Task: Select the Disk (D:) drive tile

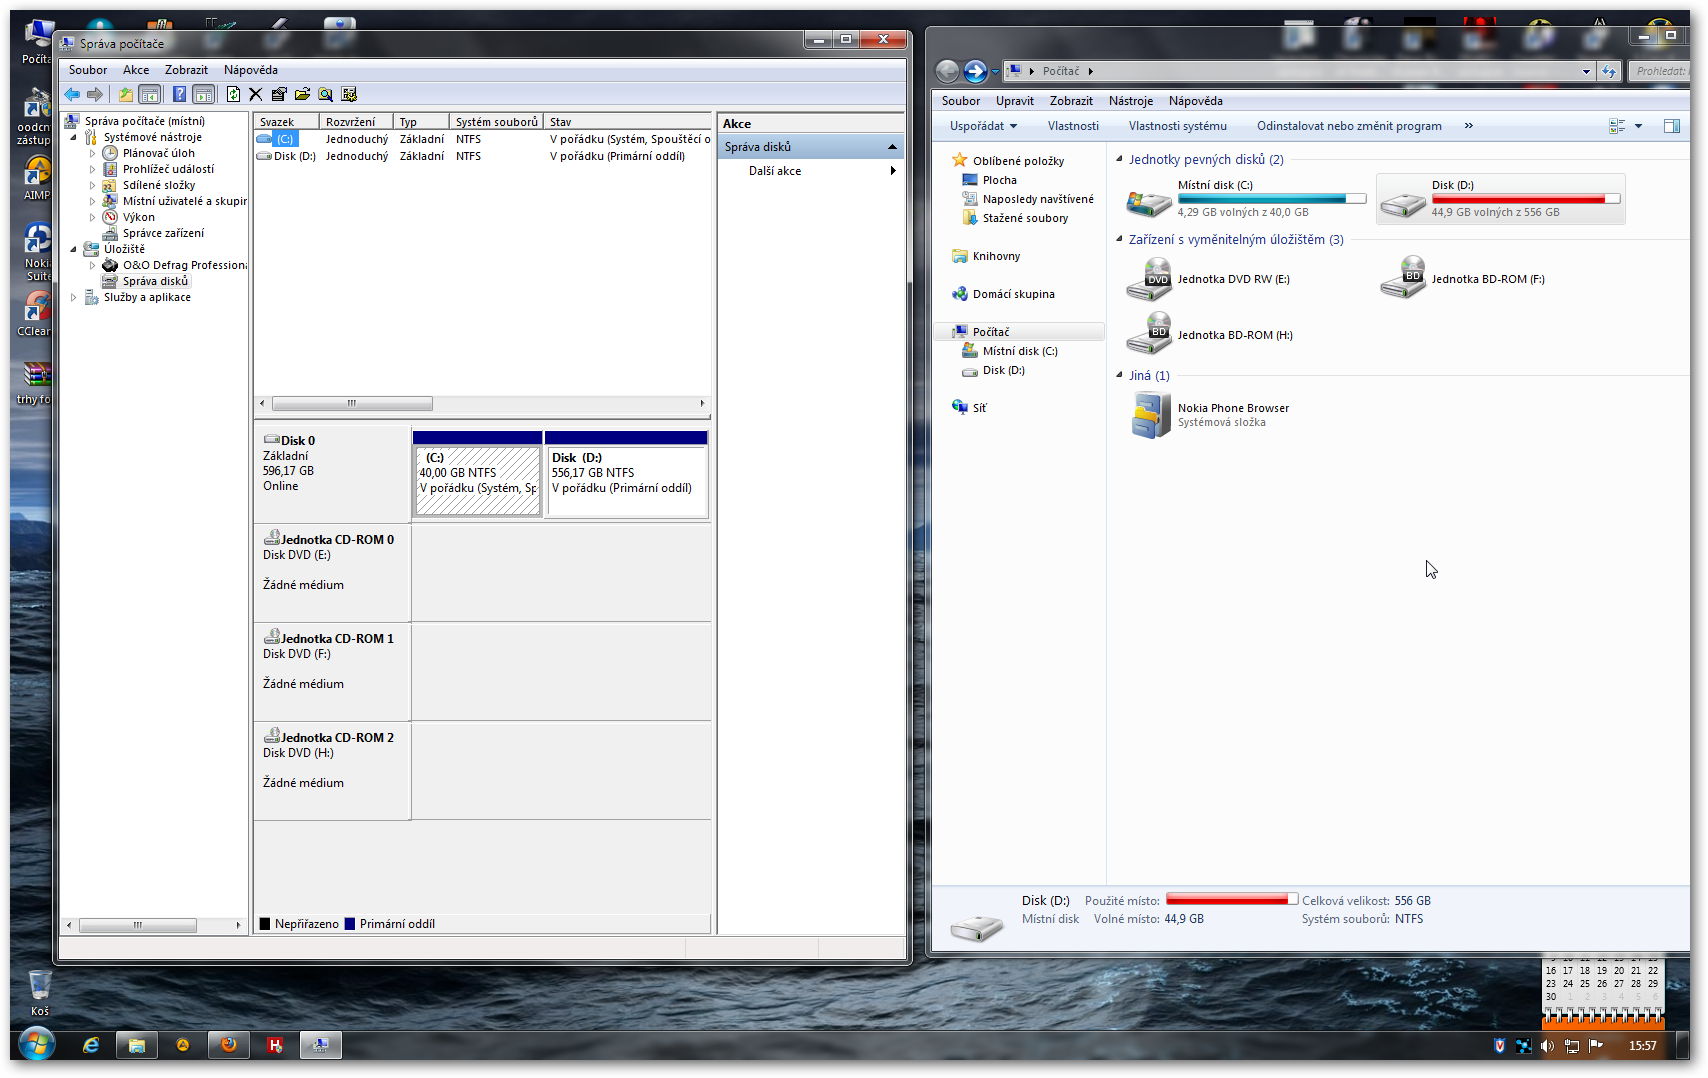Action: click(x=1500, y=198)
